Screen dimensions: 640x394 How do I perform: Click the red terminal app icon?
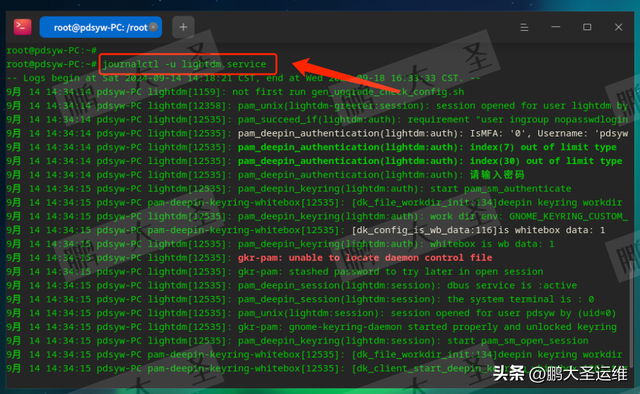(x=22, y=27)
